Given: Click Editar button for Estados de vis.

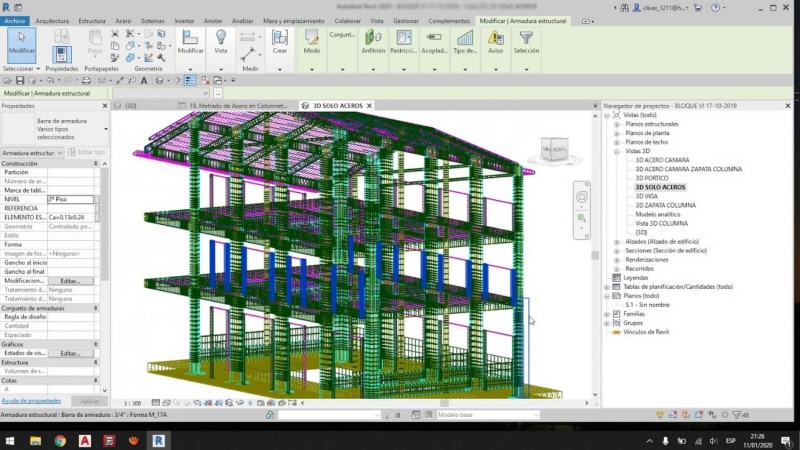Looking at the screenshot, I should pos(70,353).
